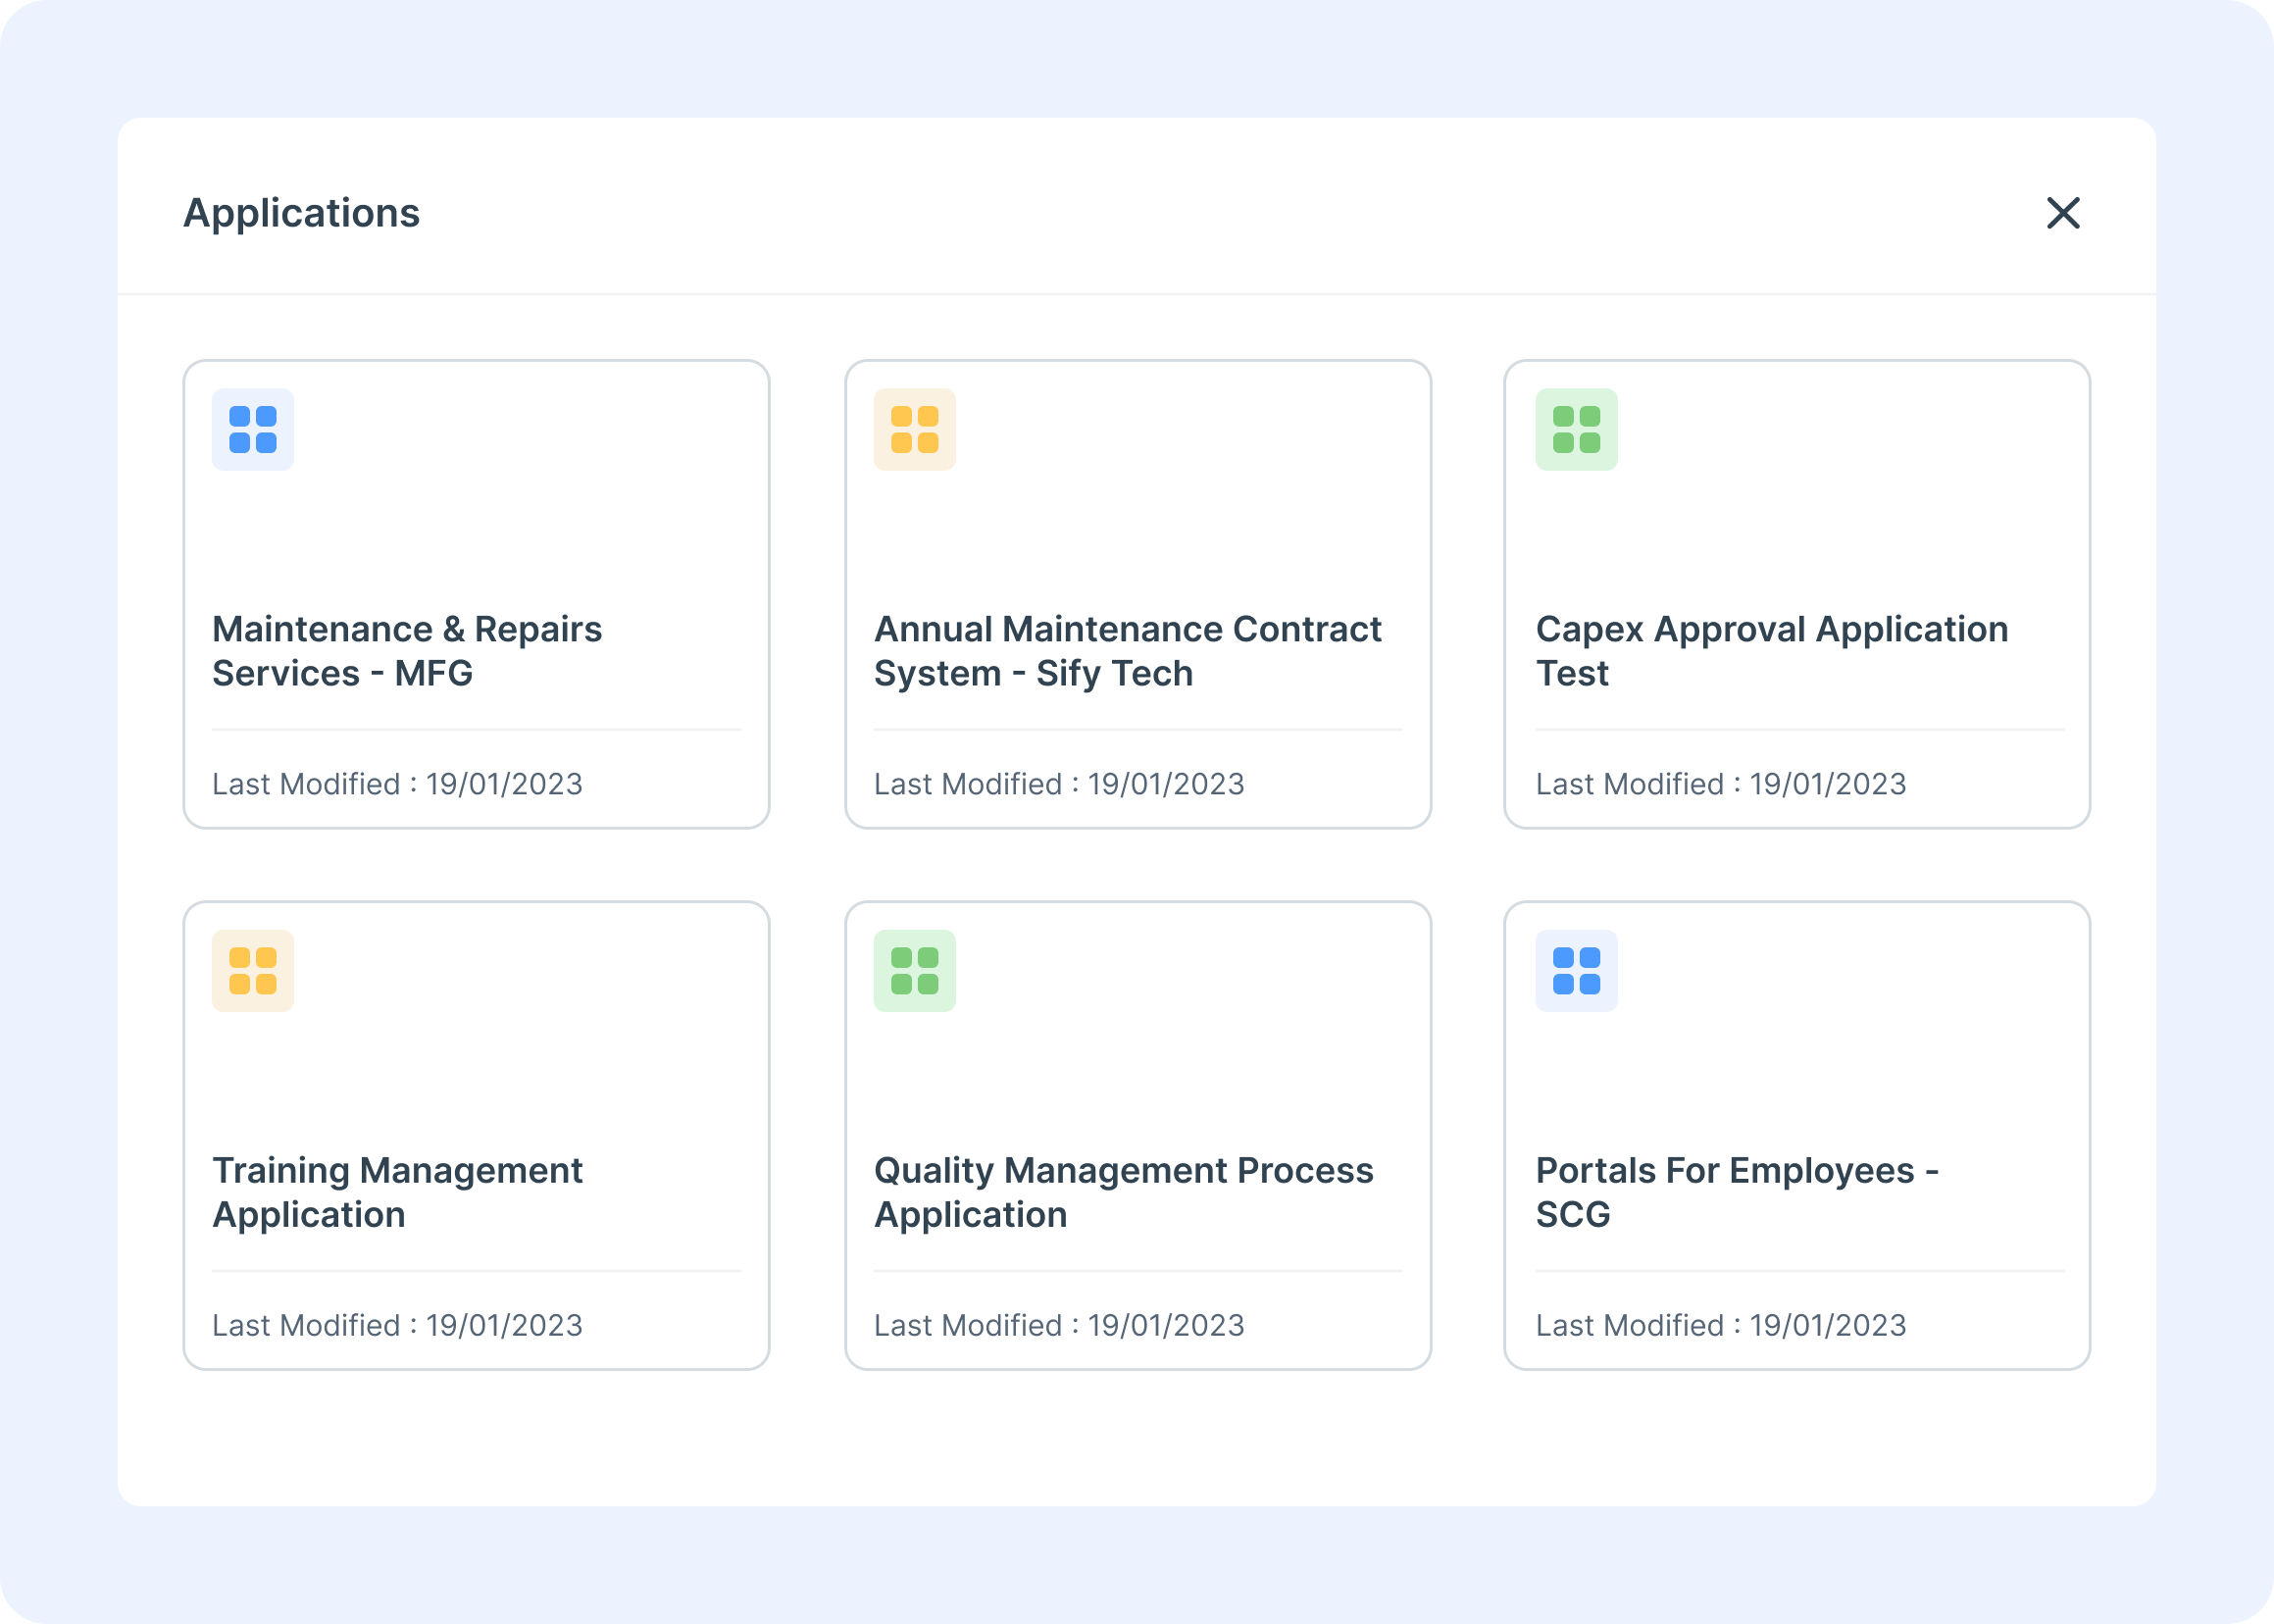Click Last Modified date on Capex Approval card
Viewport: 2274px width, 1624px height.
(x=1720, y=784)
